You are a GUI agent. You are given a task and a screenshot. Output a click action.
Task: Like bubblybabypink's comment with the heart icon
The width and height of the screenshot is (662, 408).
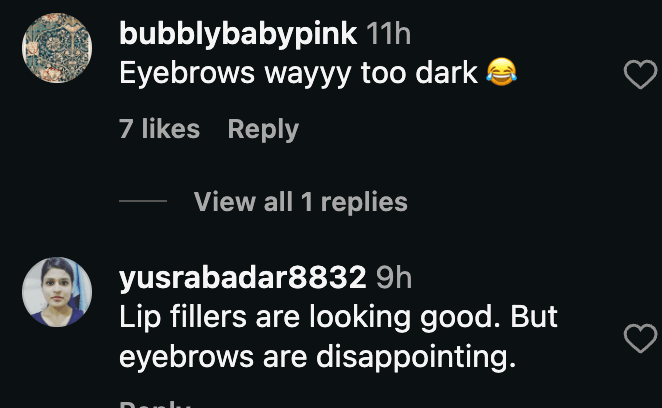pyautogui.click(x=640, y=74)
